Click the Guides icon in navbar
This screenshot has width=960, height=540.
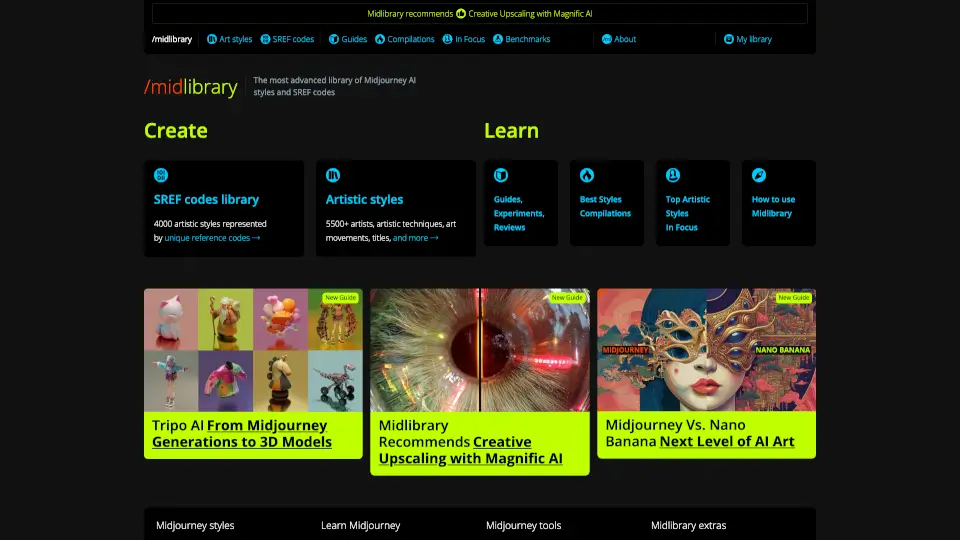point(334,39)
